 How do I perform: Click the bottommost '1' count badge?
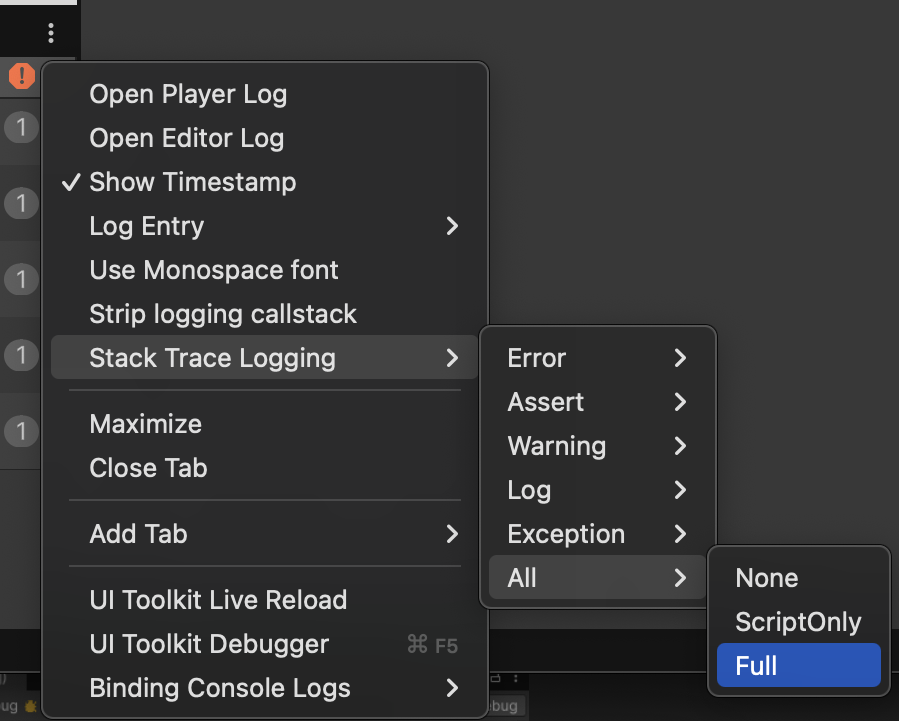22,431
